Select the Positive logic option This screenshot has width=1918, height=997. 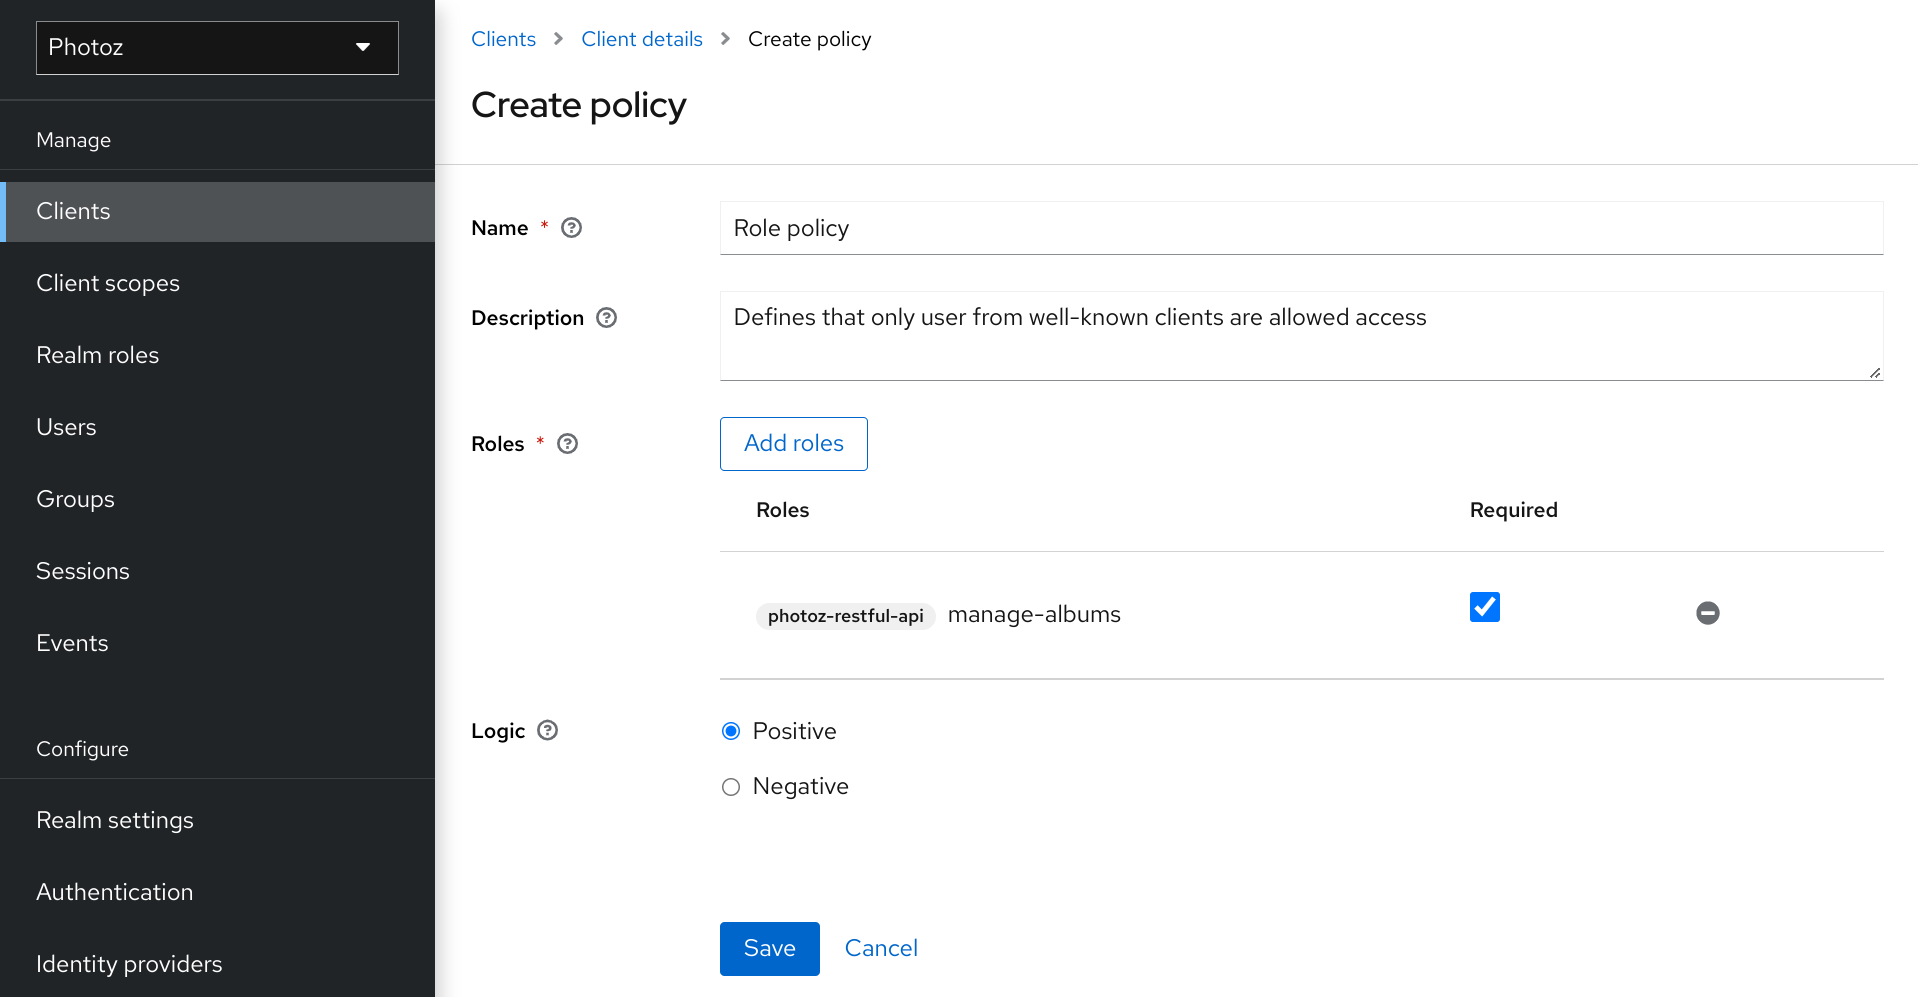coord(730,731)
